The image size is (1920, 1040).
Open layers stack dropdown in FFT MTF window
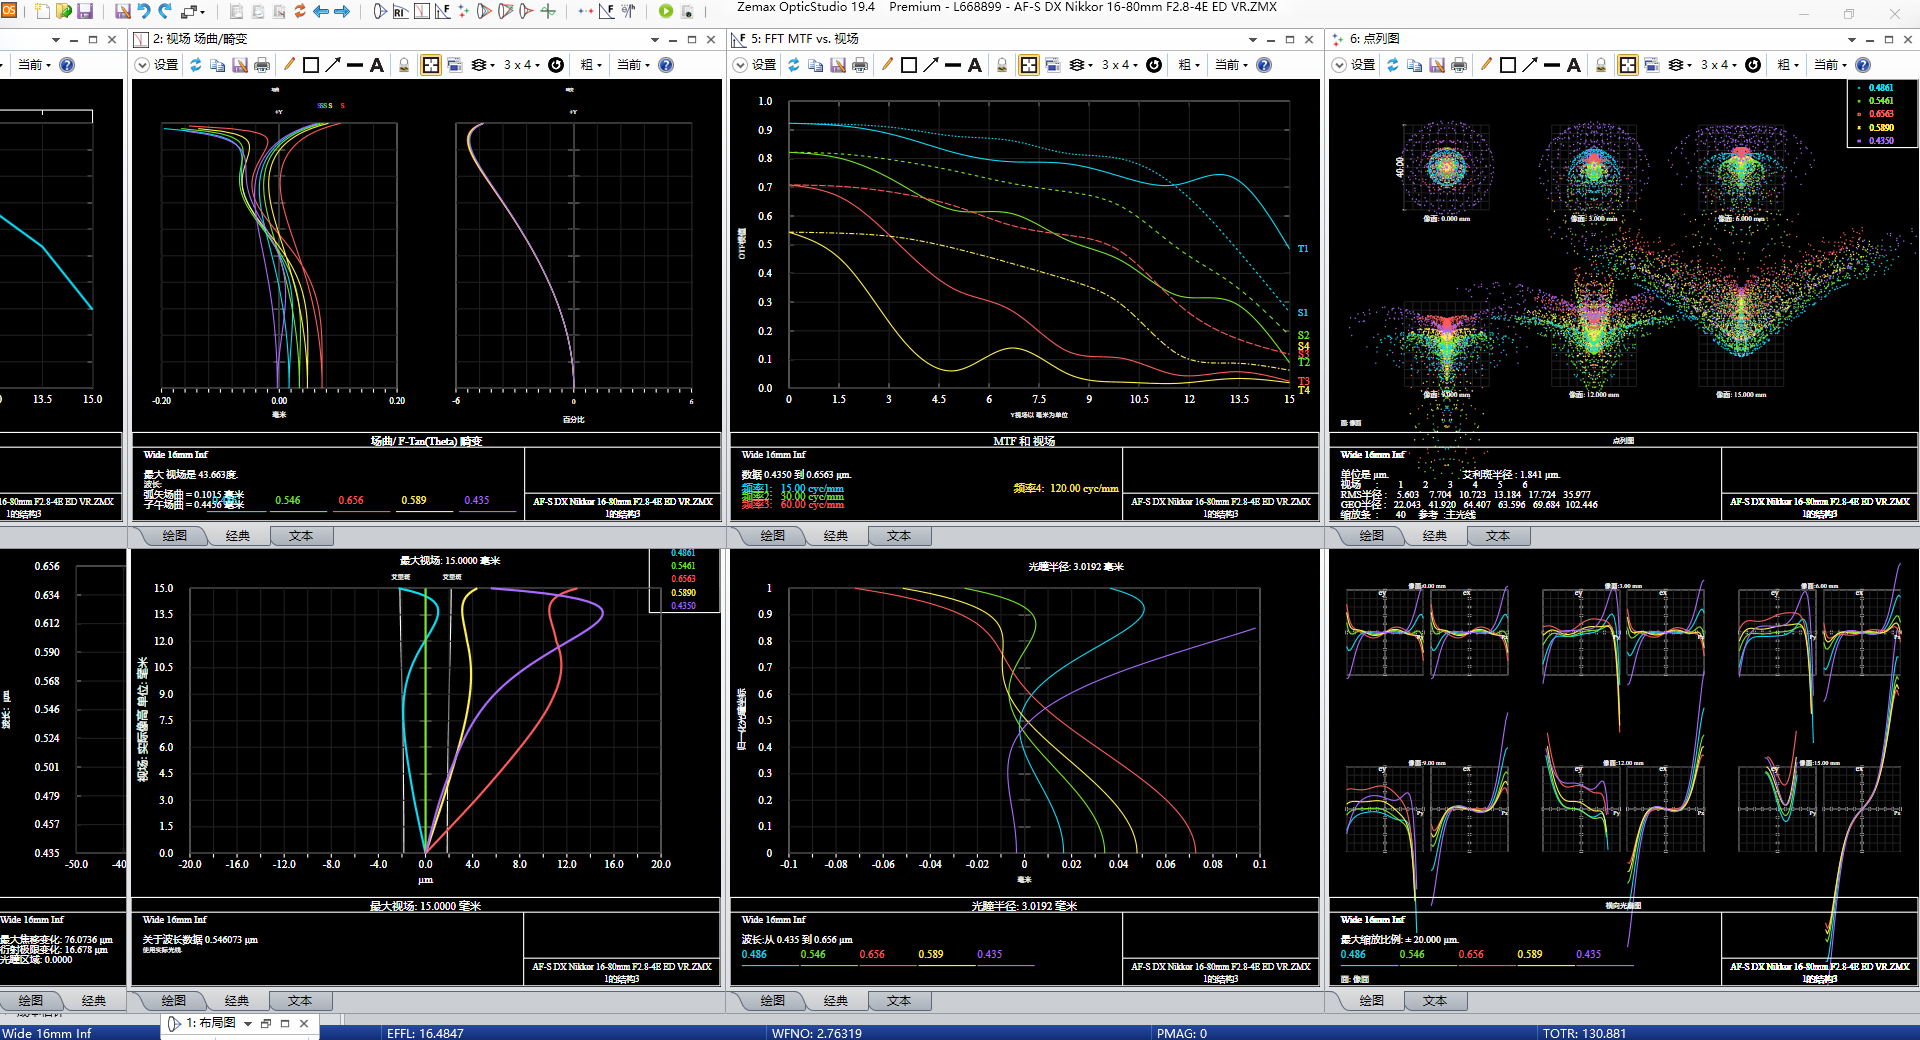click(x=1081, y=65)
